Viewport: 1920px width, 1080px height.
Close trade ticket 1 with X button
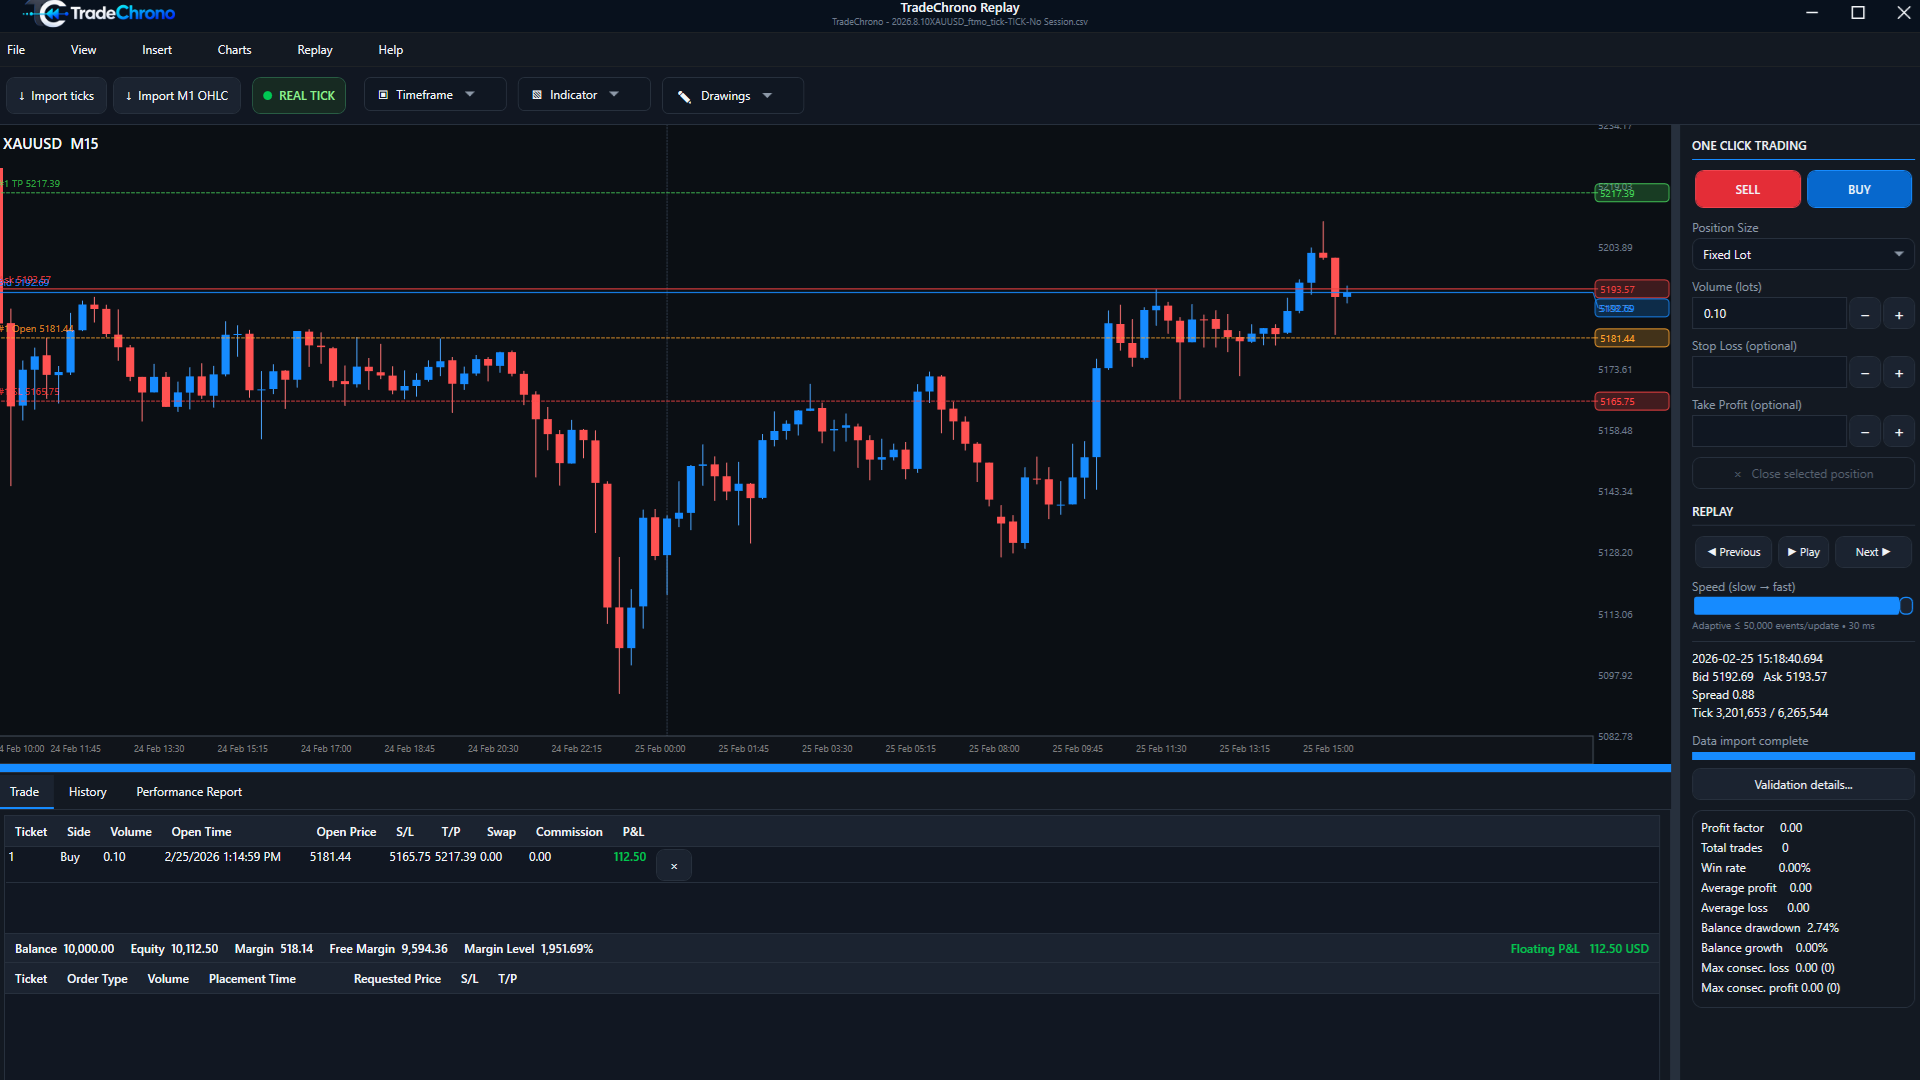(x=674, y=866)
